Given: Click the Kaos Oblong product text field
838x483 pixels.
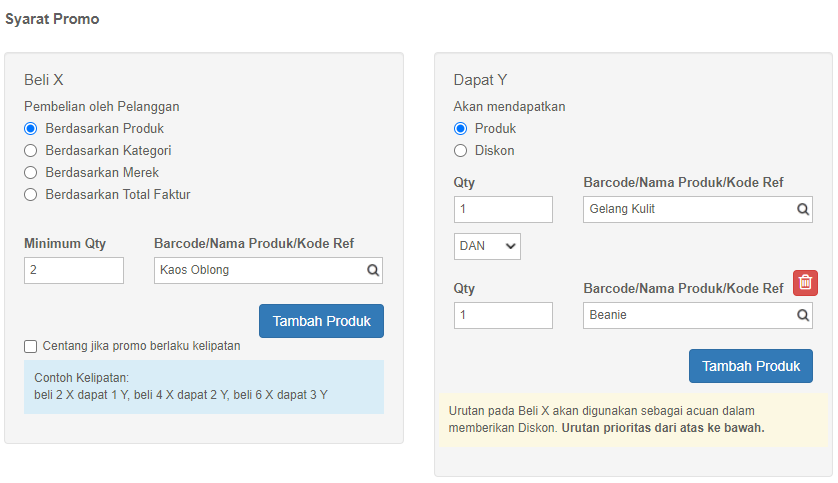Looking at the screenshot, I should [268, 270].
